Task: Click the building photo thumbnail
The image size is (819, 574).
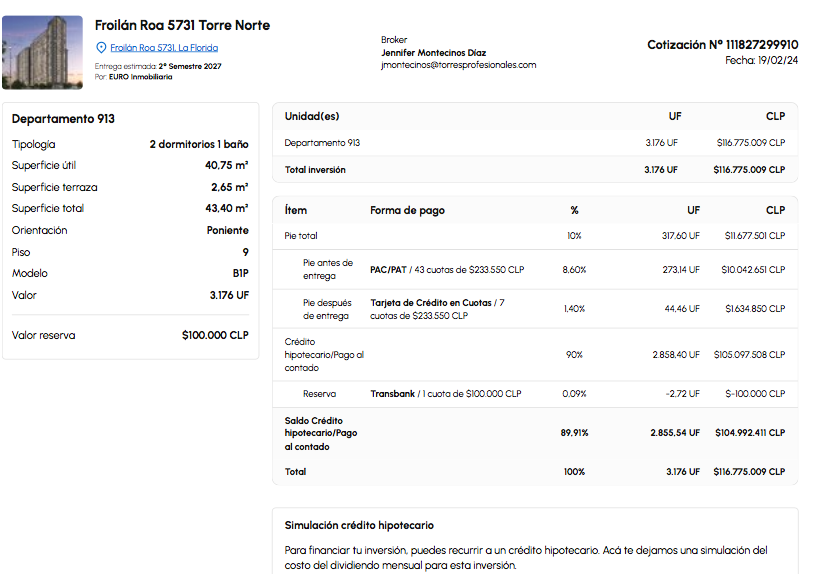Action: (x=43, y=52)
